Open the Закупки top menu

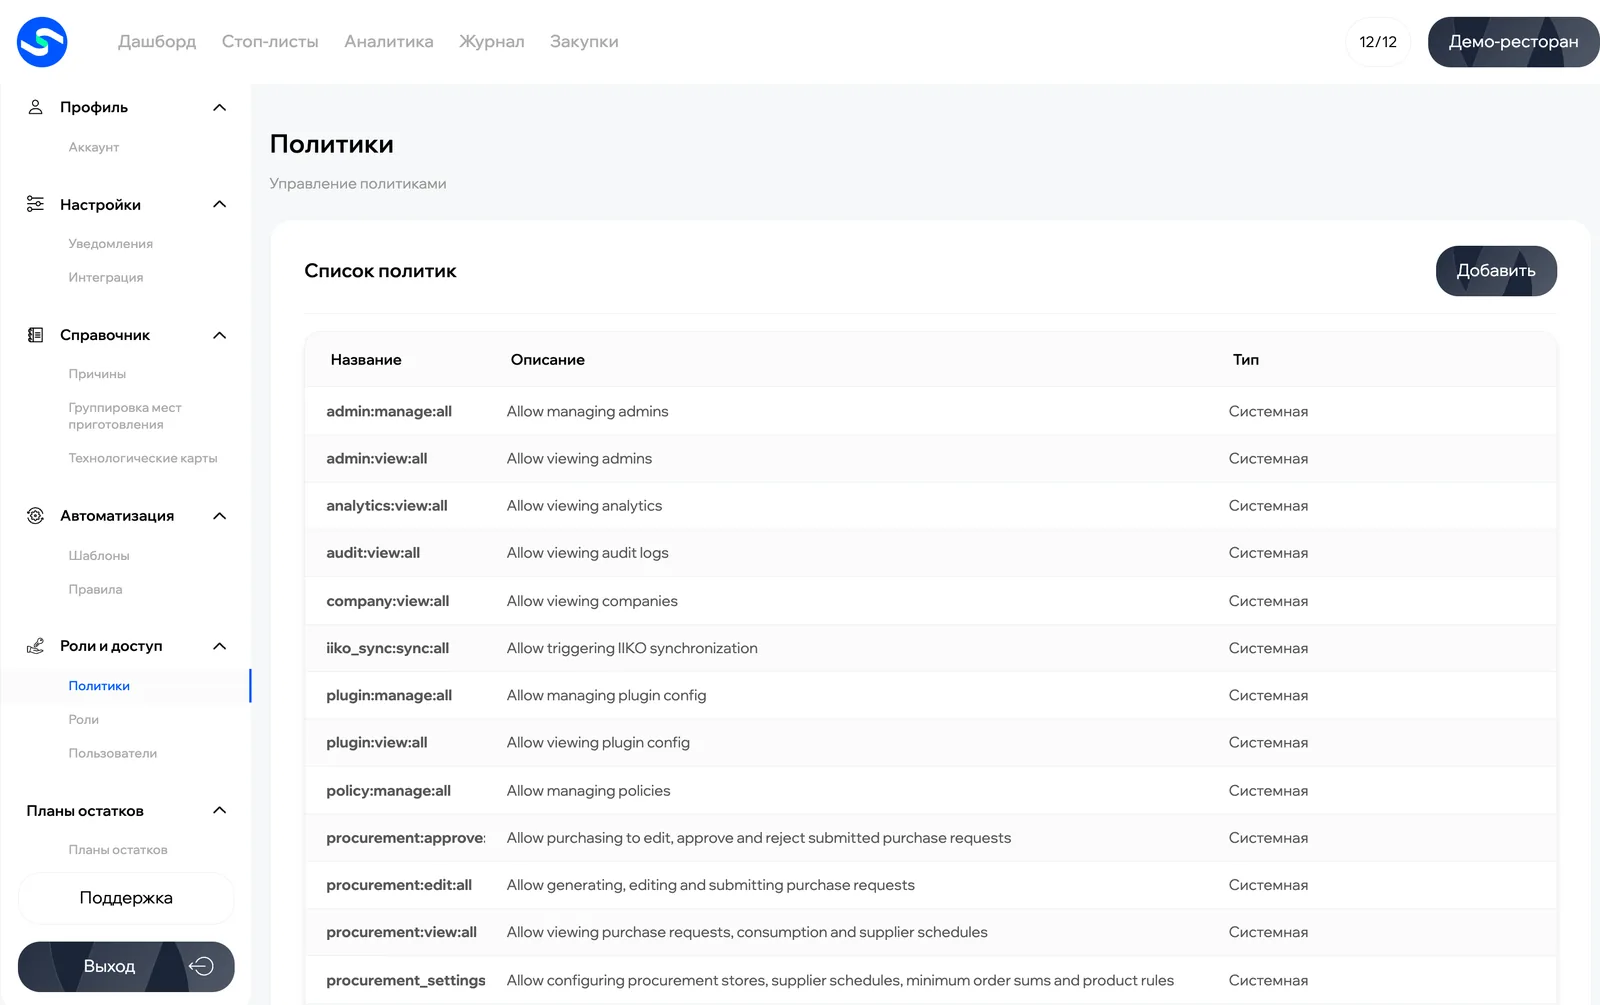point(584,42)
